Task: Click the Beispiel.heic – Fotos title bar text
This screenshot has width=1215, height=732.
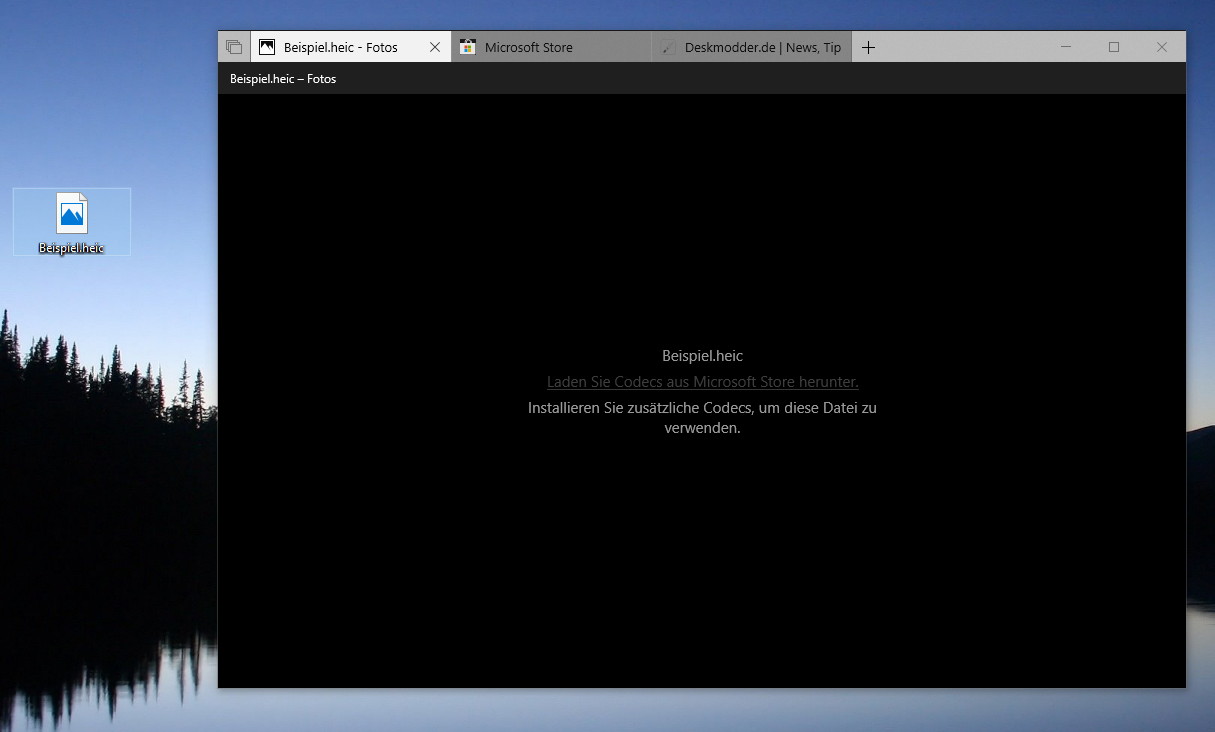Action: (x=283, y=79)
